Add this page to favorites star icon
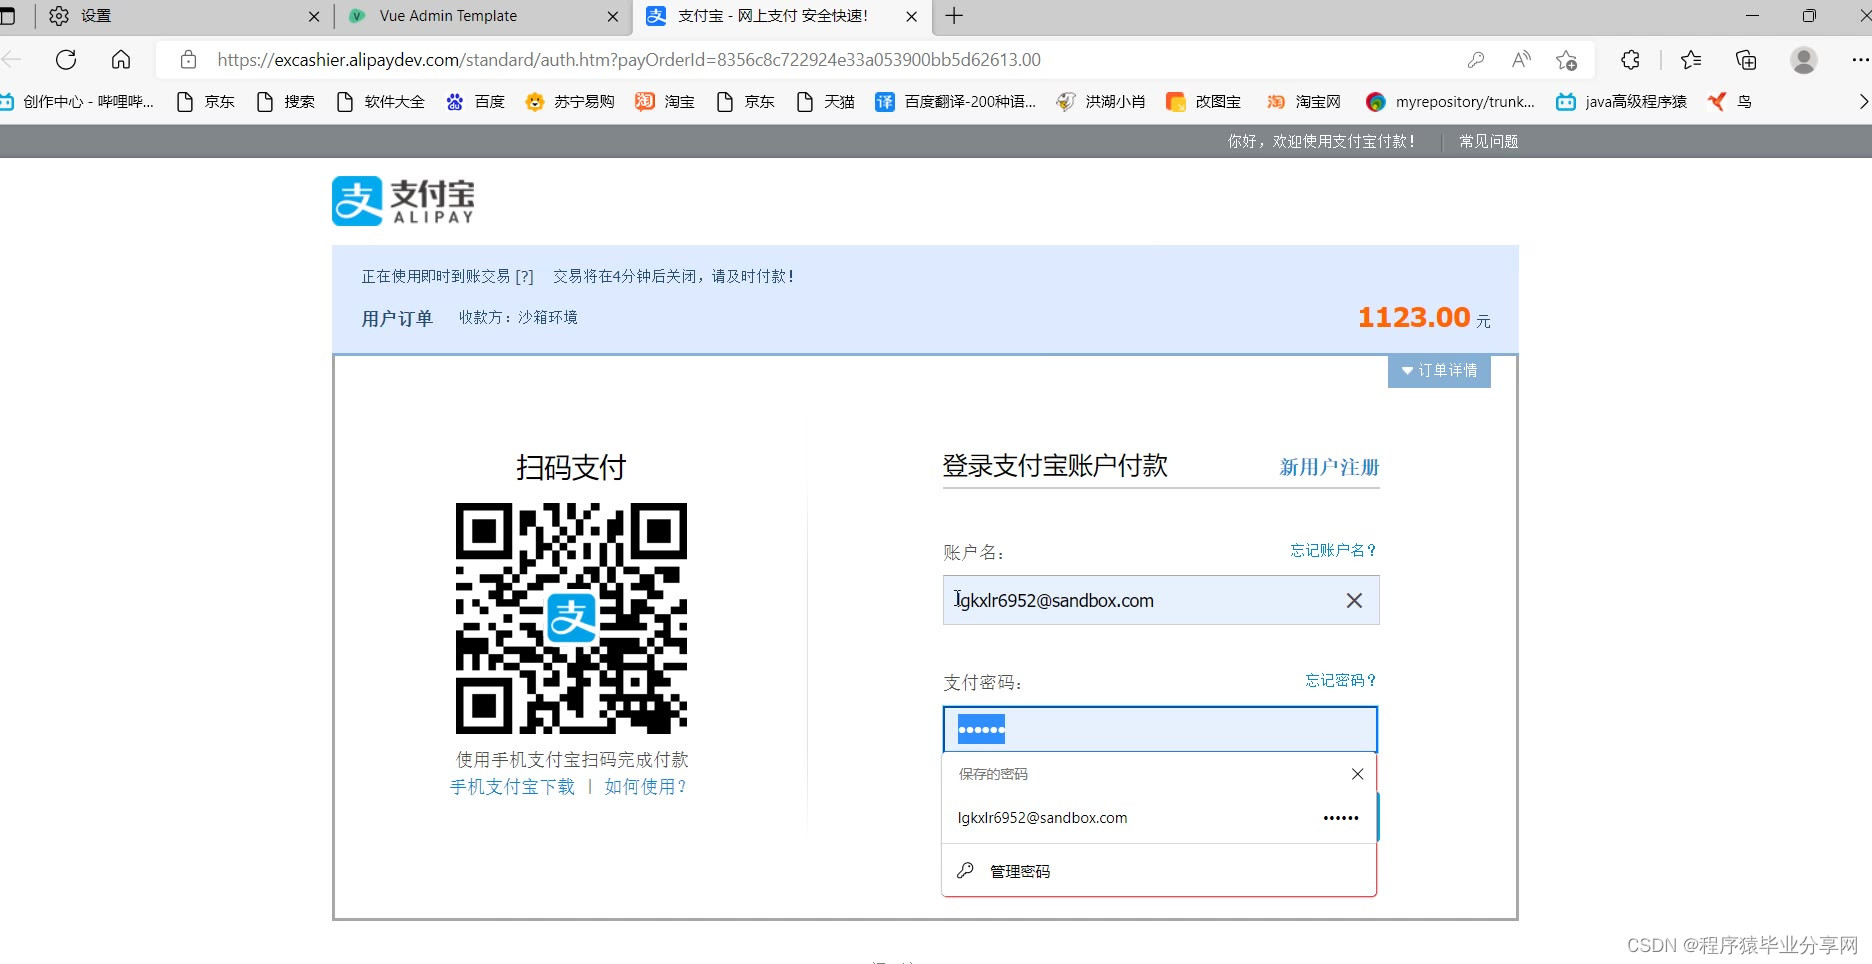 click(1566, 60)
